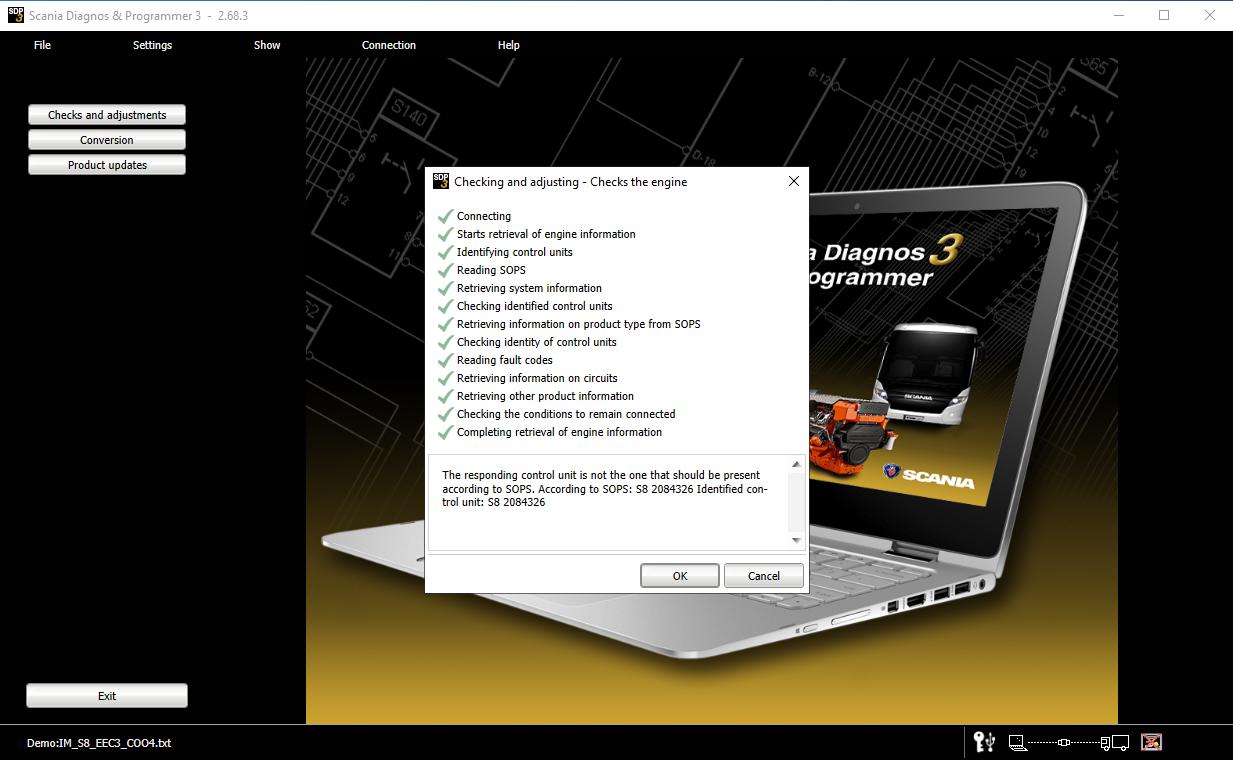Click the message box scroll up arrow

(x=796, y=464)
